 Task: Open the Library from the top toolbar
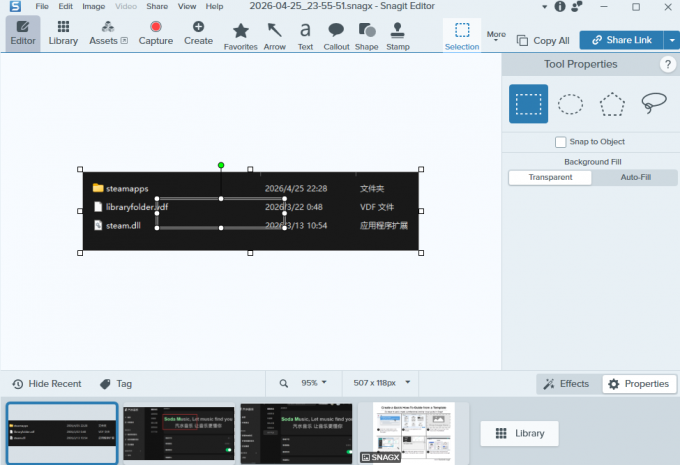pyautogui.click(x=63, y=33)
